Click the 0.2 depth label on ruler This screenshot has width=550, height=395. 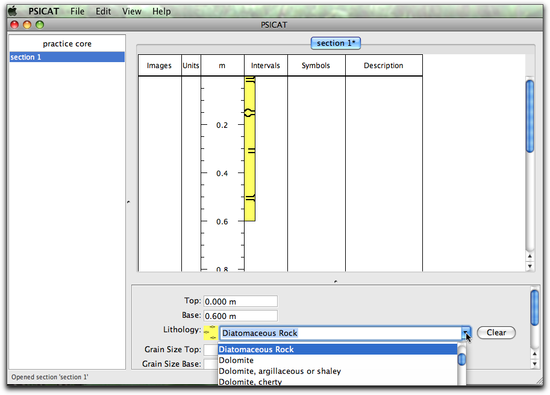pyautogui.click(x=222, y=125)
